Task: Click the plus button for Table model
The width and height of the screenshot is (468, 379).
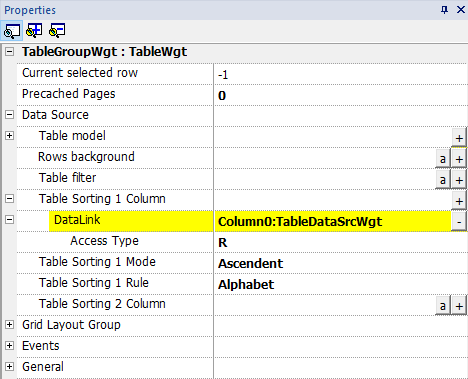Action: (x=459, y=138)
